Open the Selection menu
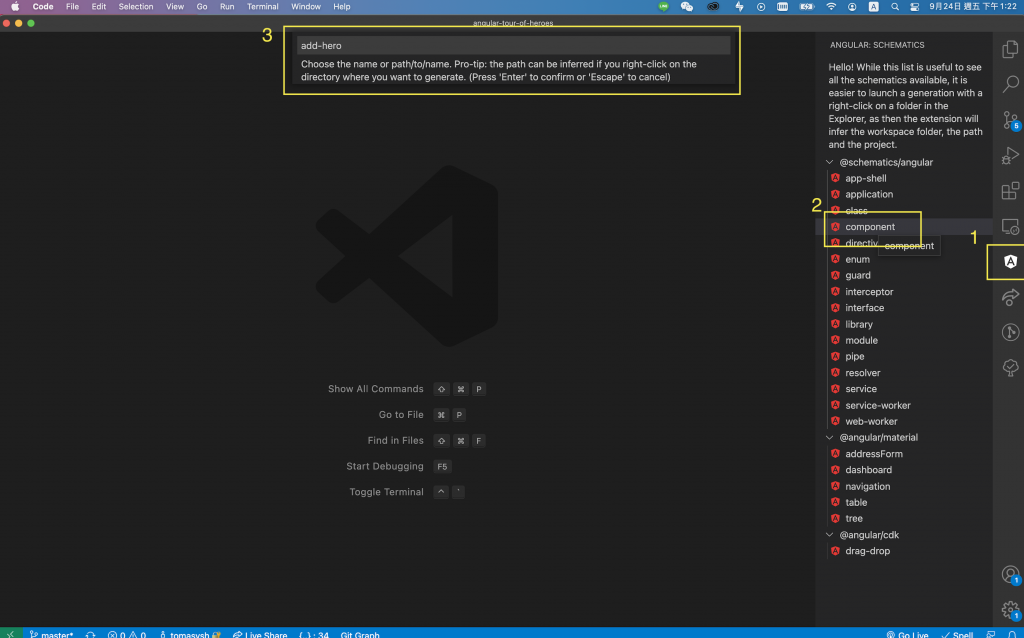Viewport: 1024px width, 638px height. tap(136, 7)
